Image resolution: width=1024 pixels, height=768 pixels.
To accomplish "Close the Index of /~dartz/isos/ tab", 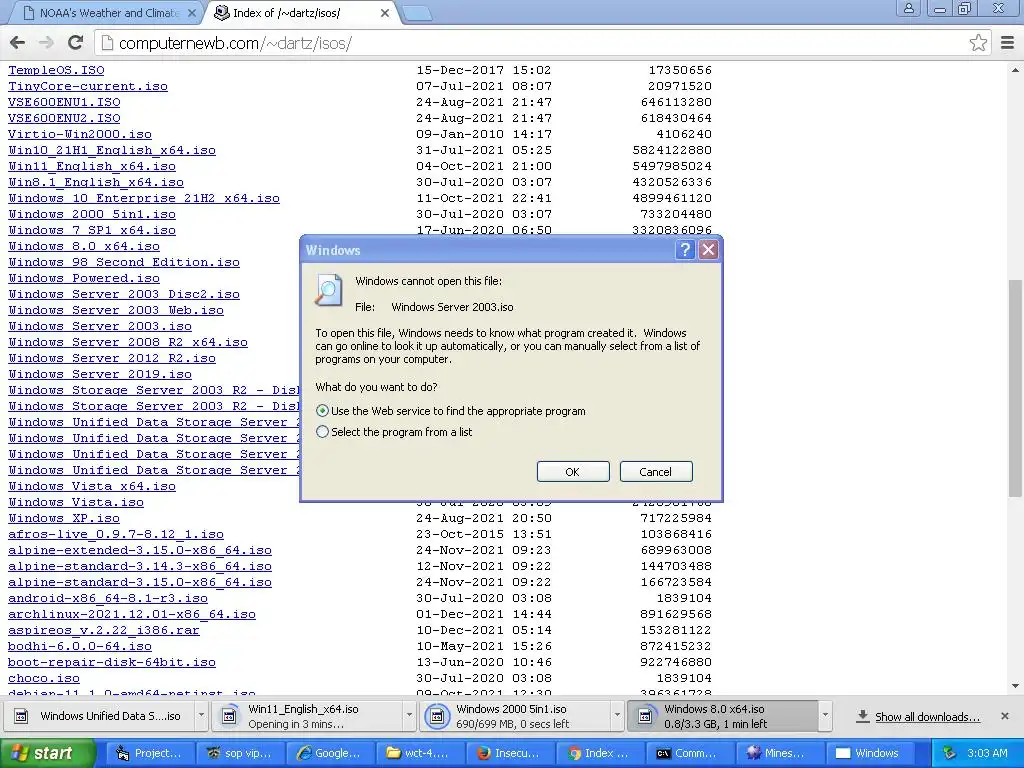I will point(385,13).
